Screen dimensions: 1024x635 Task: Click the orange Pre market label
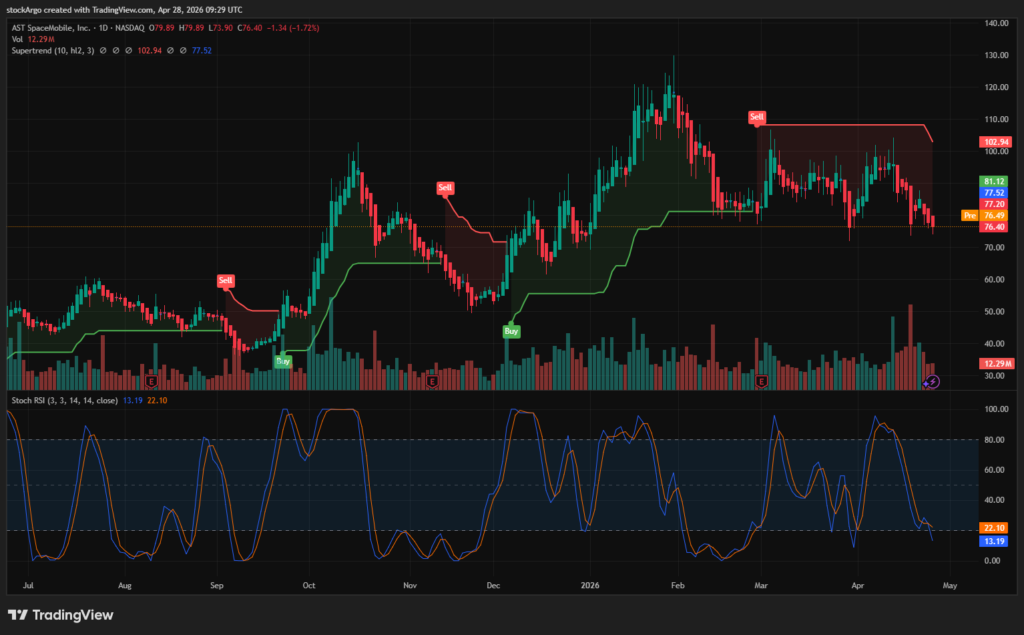coord(970,216)
